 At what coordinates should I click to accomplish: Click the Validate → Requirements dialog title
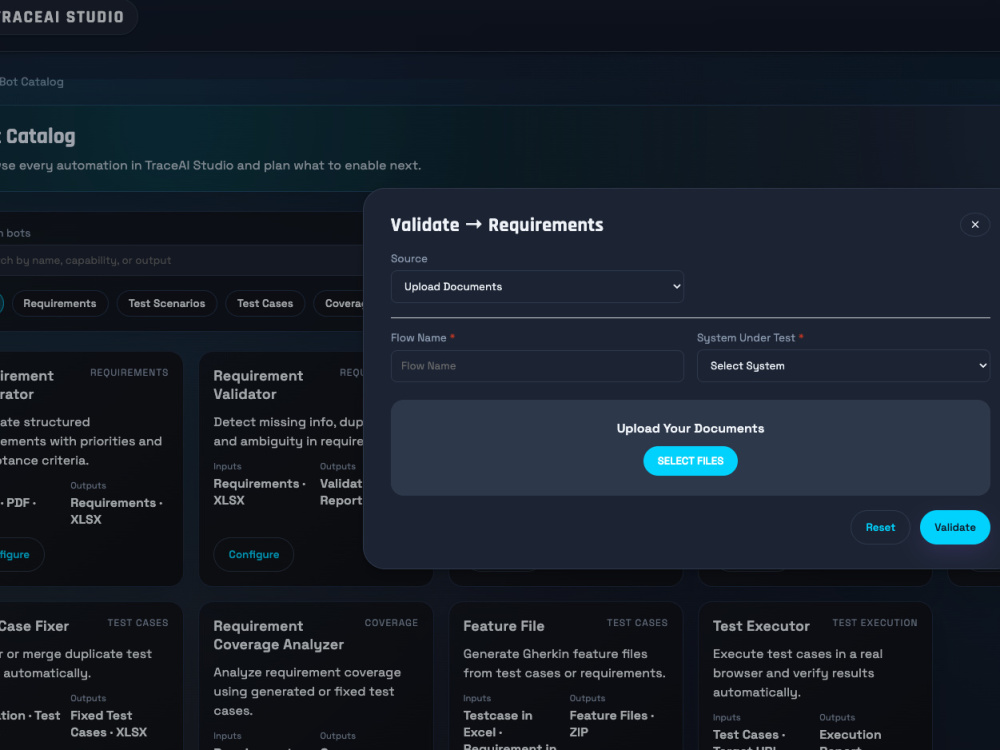[x=497, y=224]
